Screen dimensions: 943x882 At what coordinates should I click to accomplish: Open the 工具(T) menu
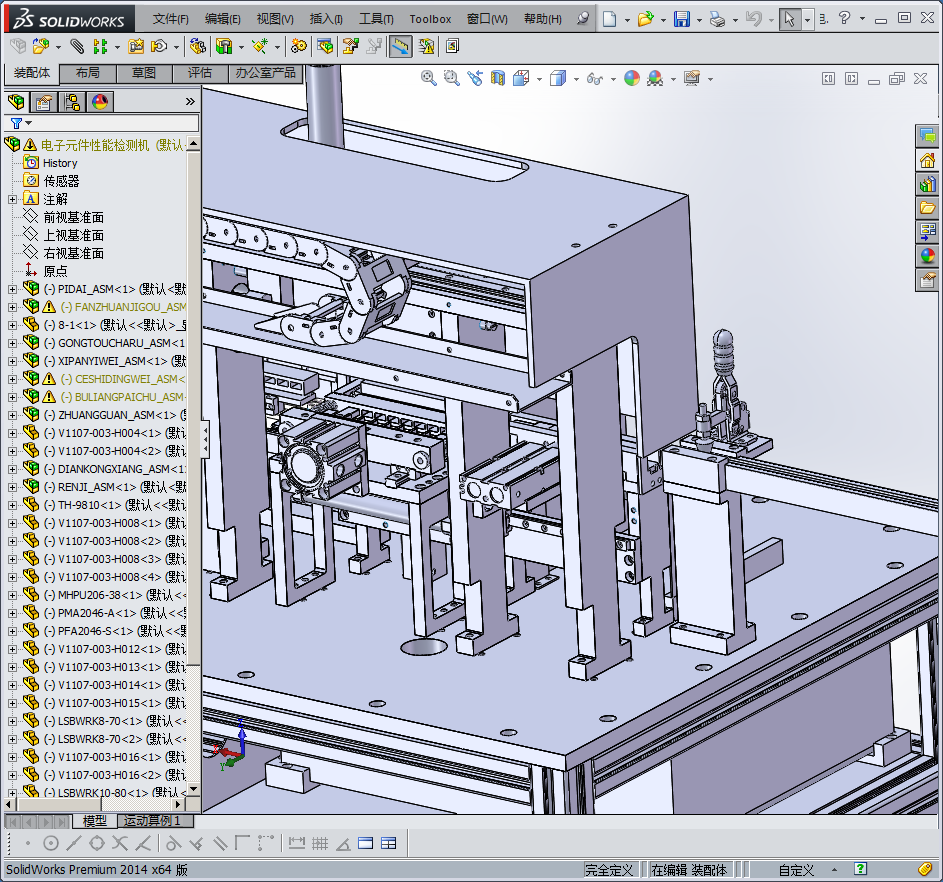[376, 19]
